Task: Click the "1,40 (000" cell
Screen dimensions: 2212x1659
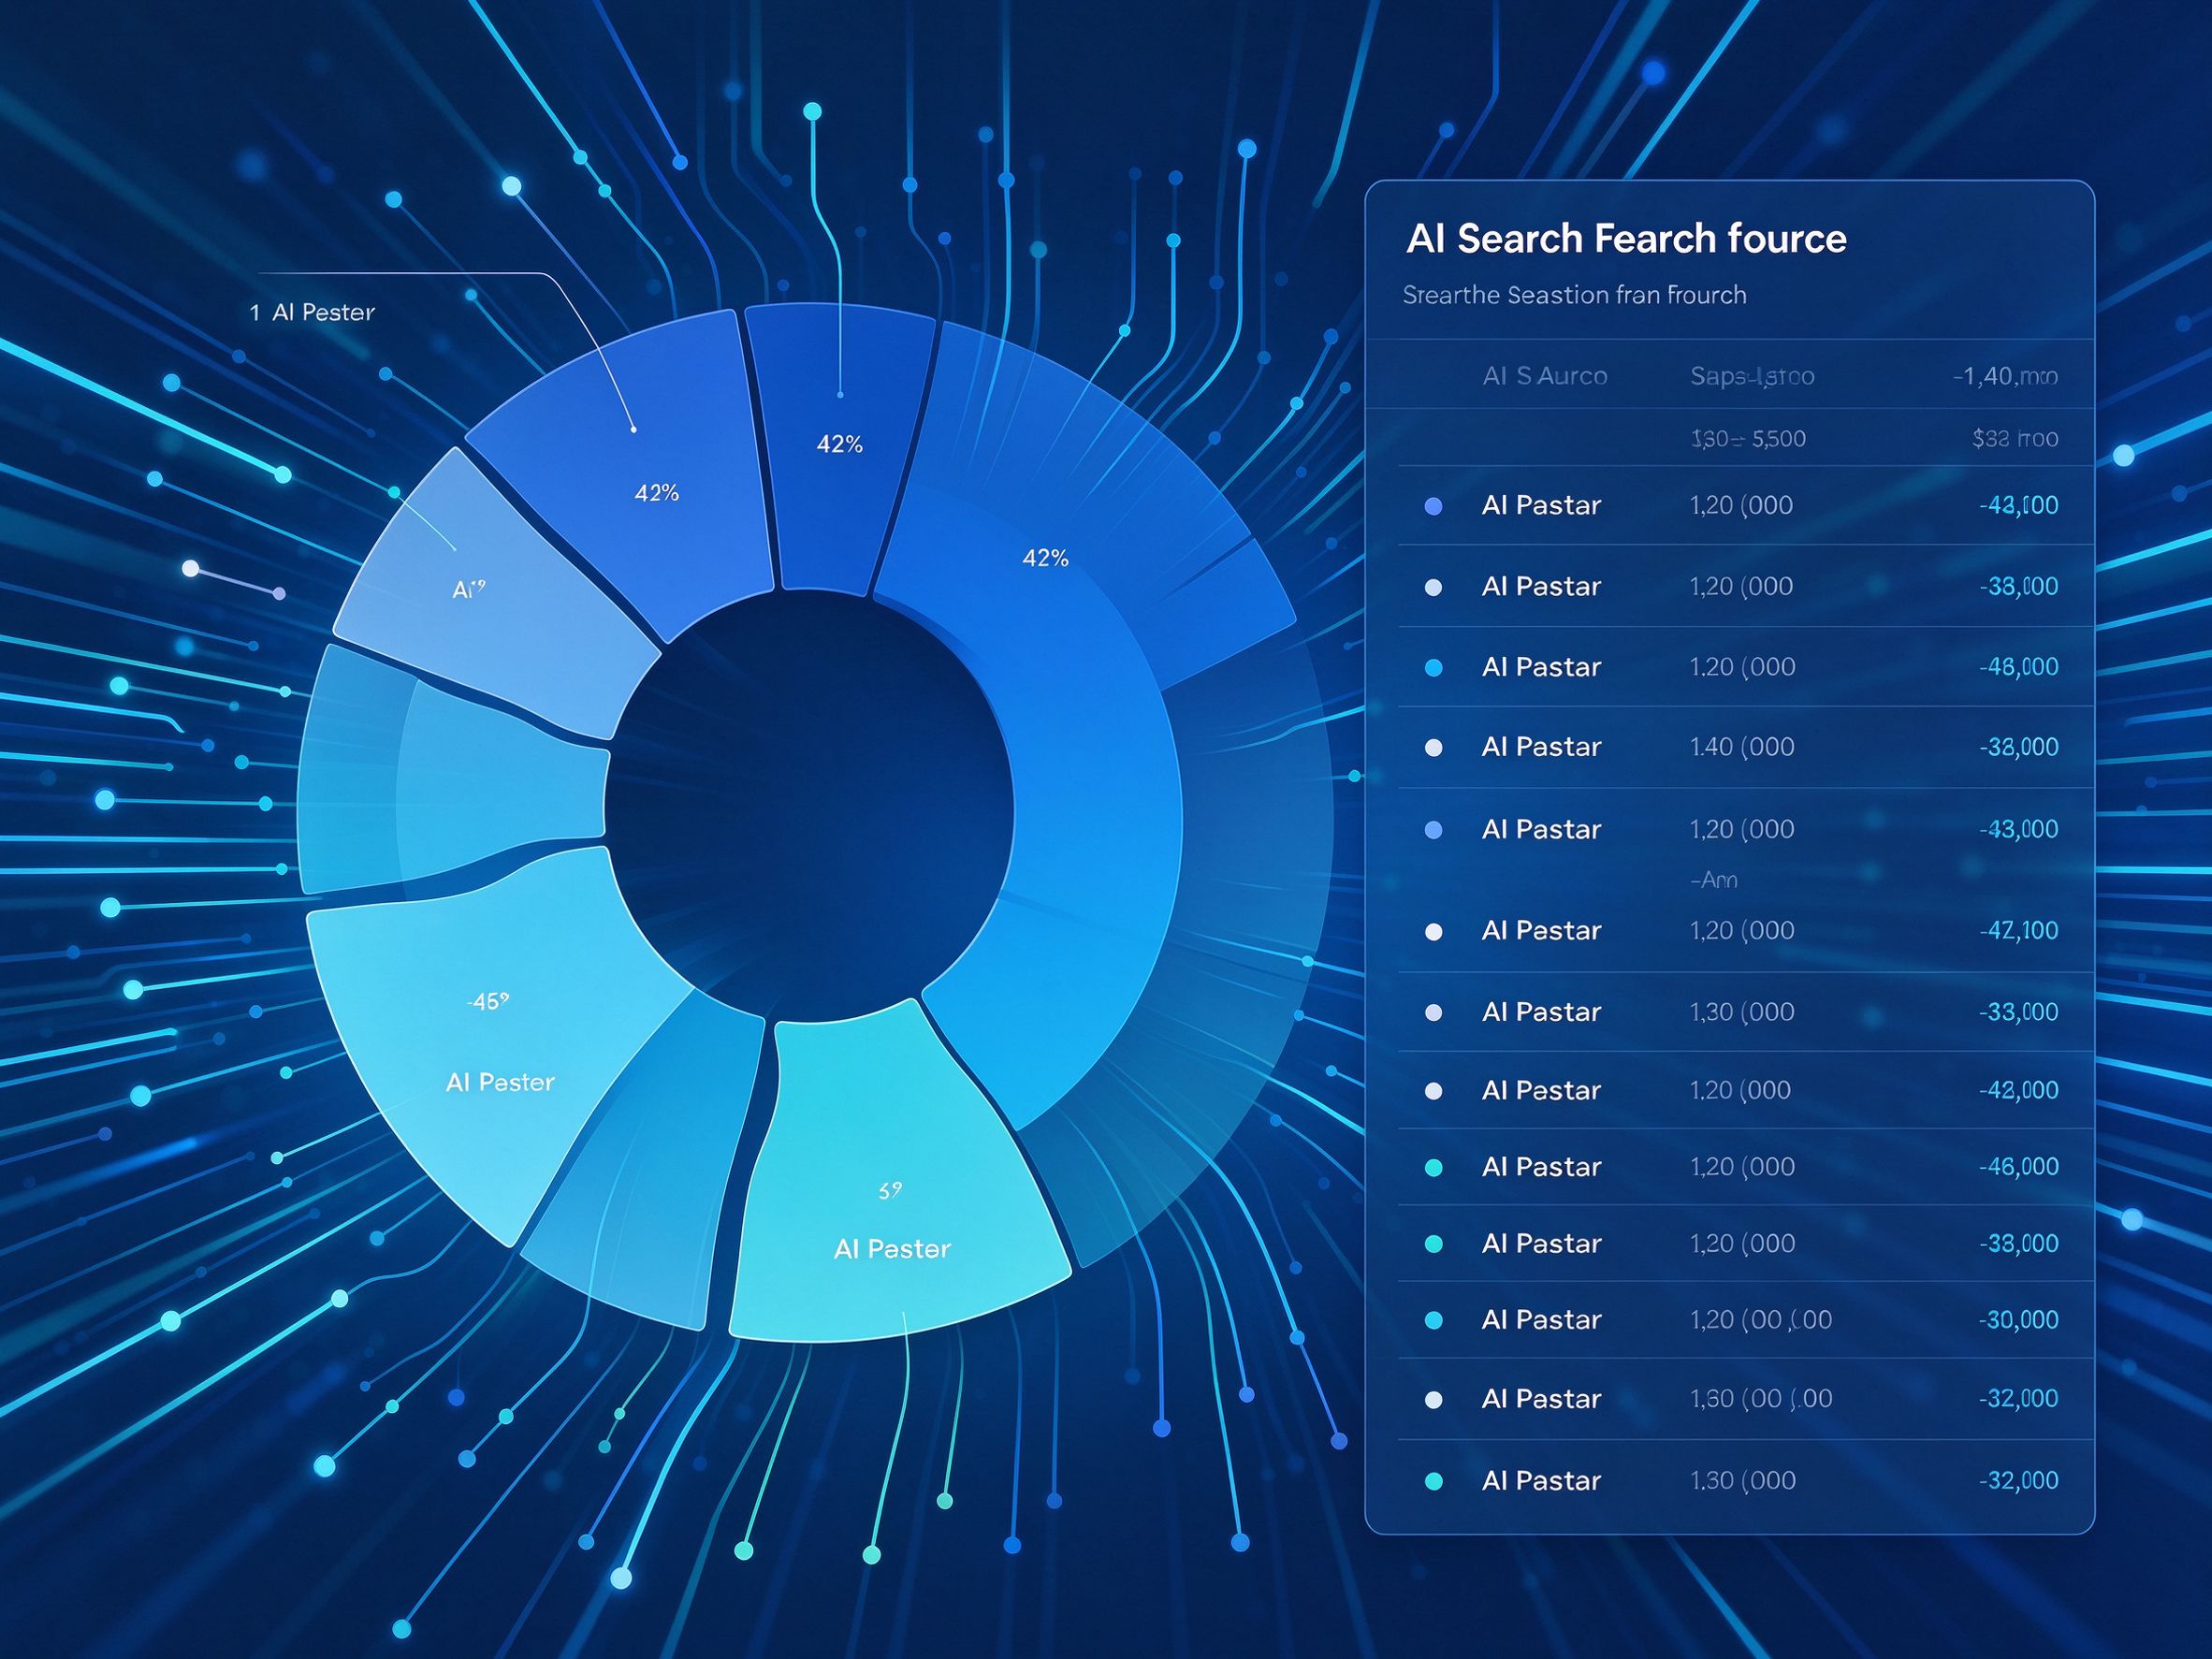Action: pyautogui.click(x=1742, y=746)
